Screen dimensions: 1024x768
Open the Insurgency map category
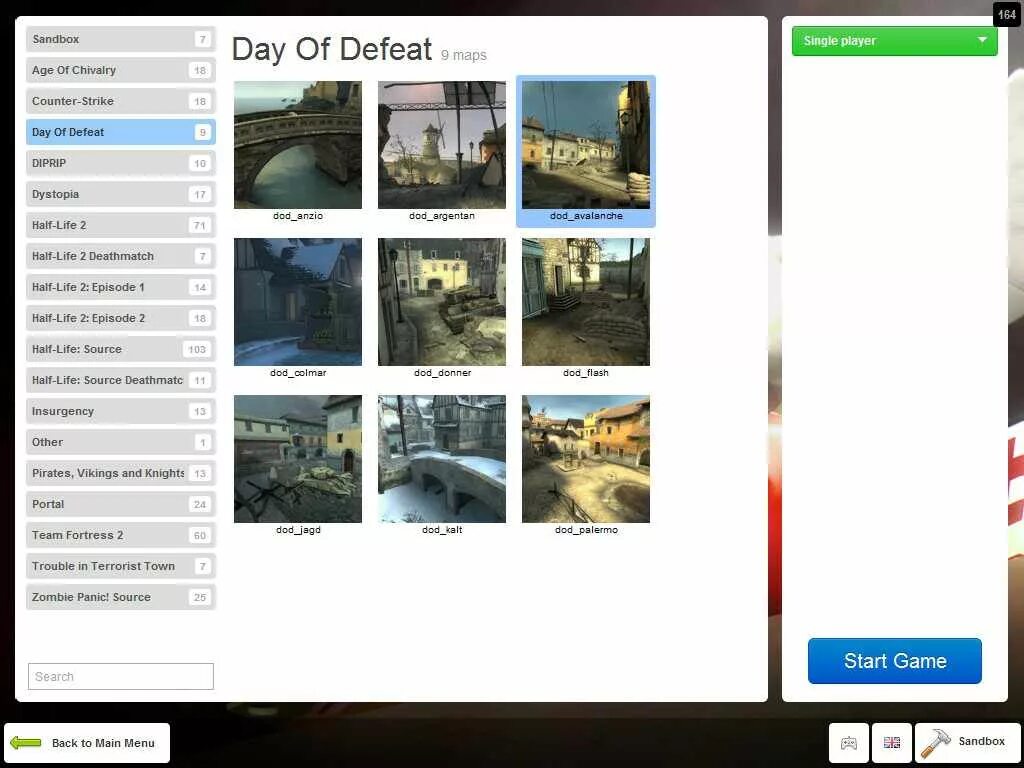tap(121, 411)
